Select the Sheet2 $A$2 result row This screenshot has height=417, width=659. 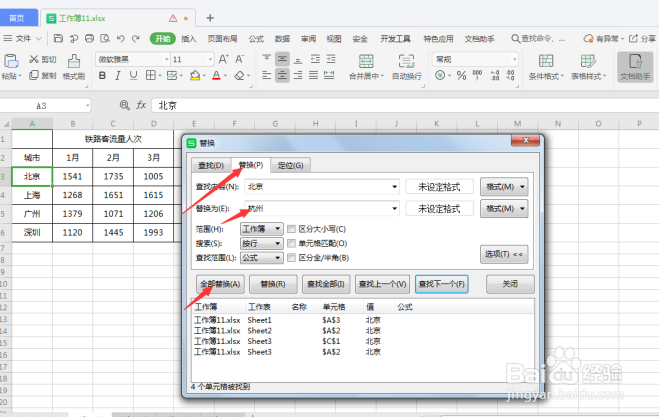click(362, 331)
